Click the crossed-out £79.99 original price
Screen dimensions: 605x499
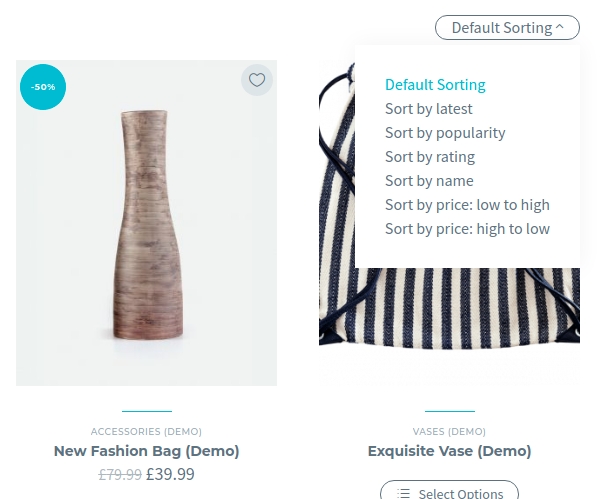(x=120, y=475)
